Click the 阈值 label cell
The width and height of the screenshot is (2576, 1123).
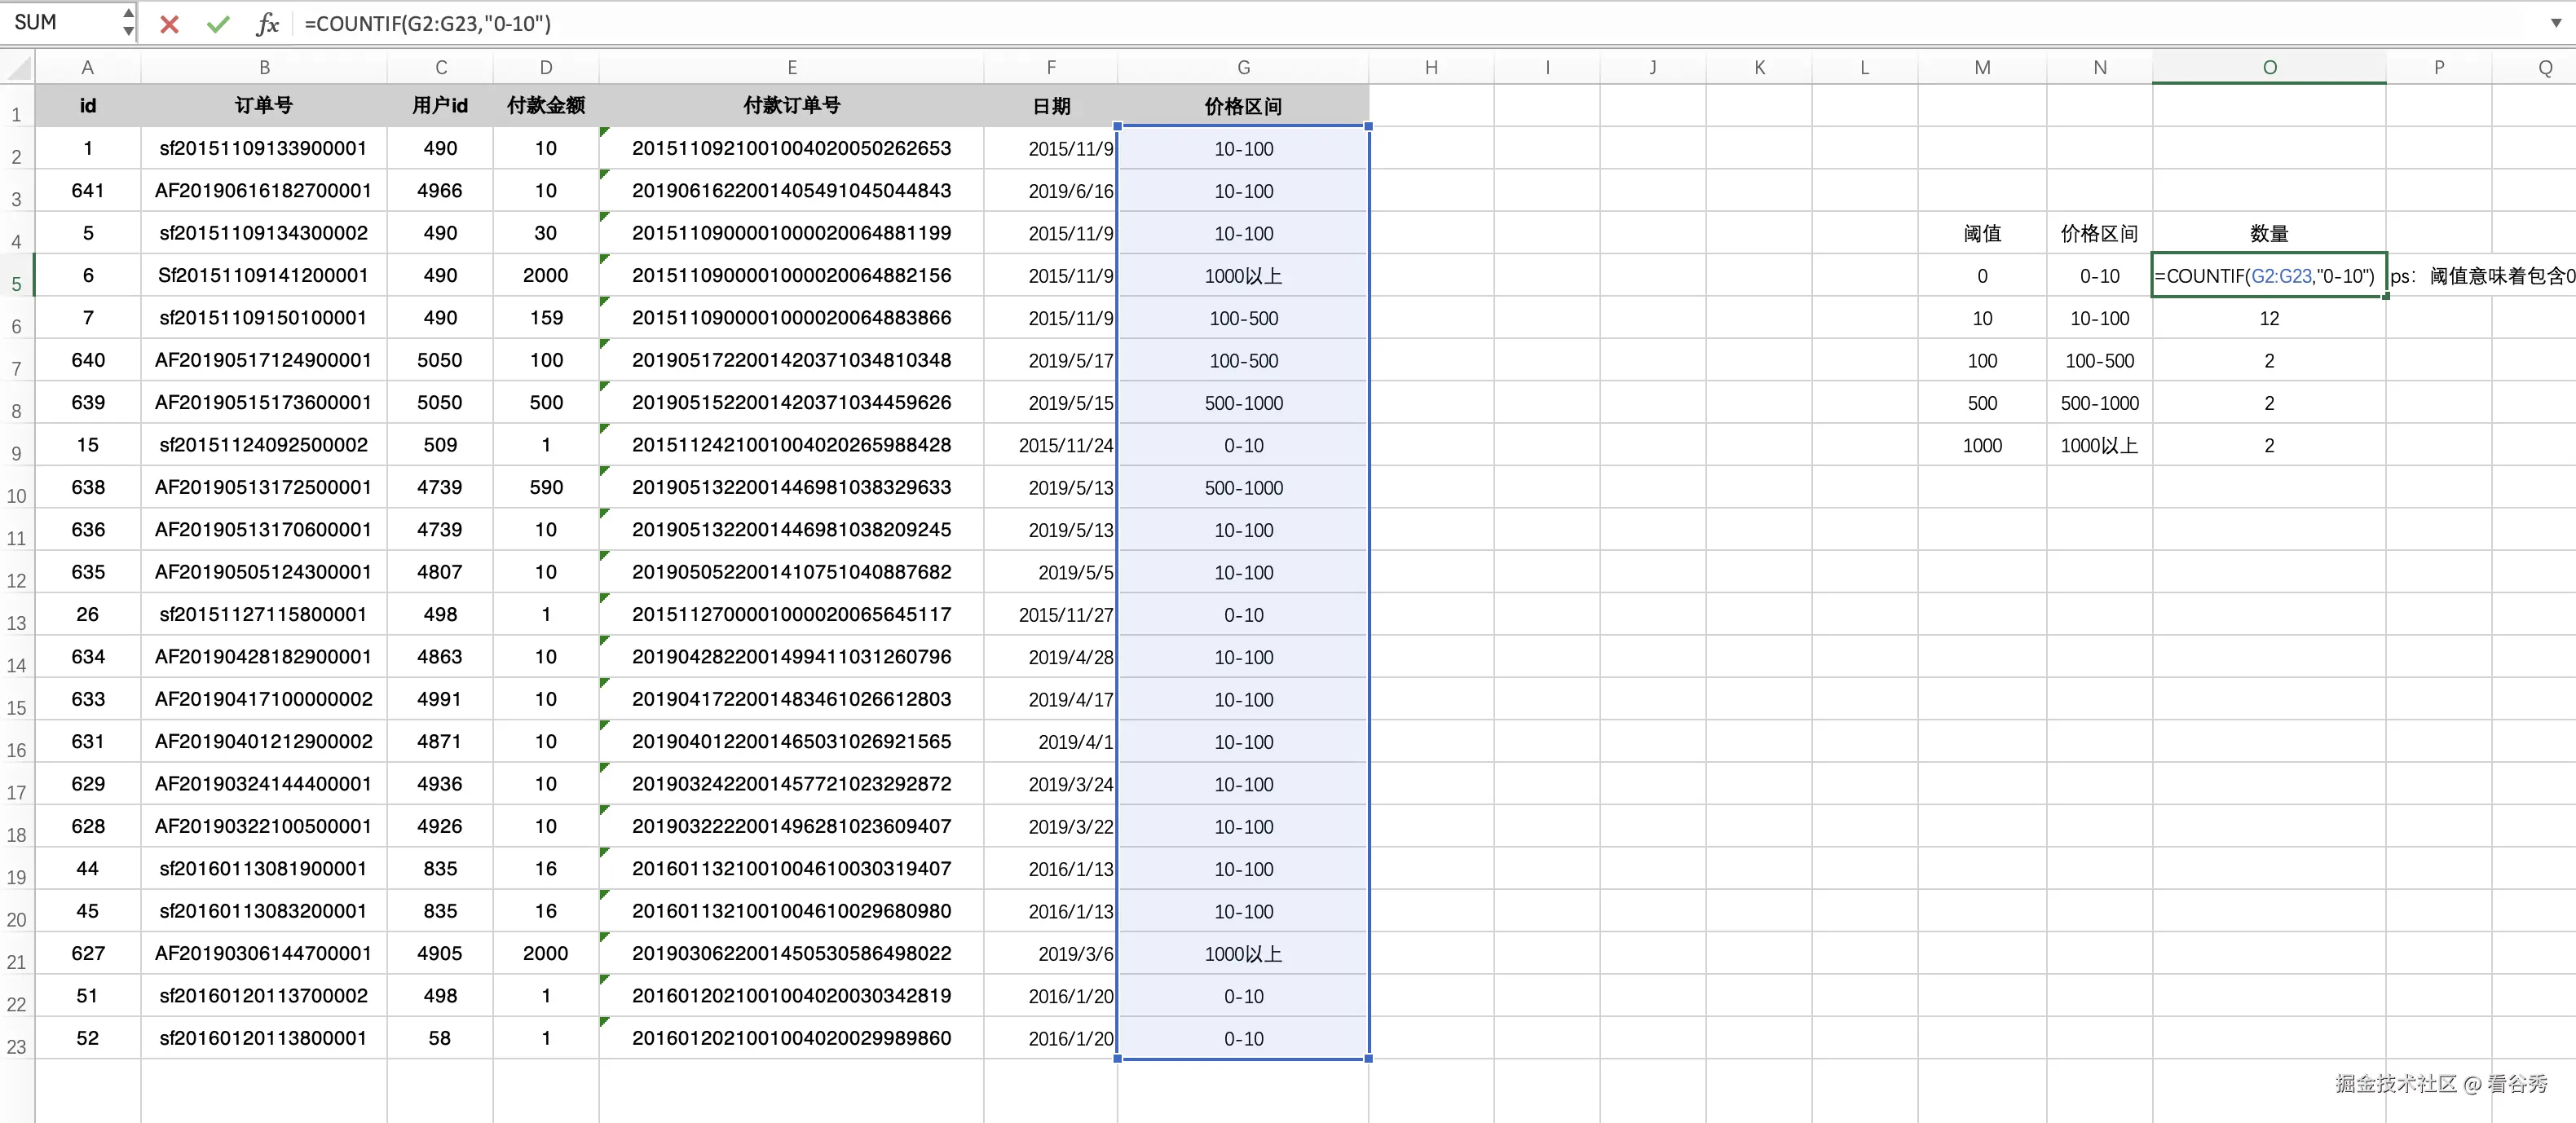pos(1983,233)
